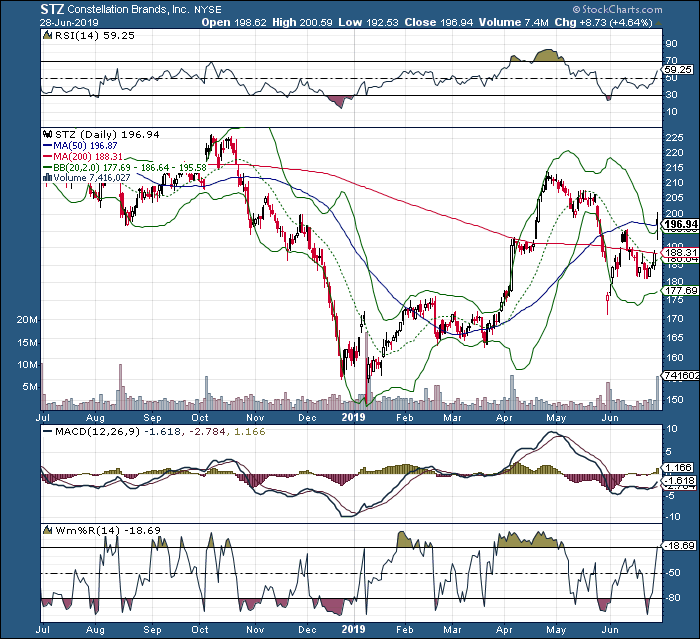Click the 1.166 MACD histogram value tag

(679, 468)
